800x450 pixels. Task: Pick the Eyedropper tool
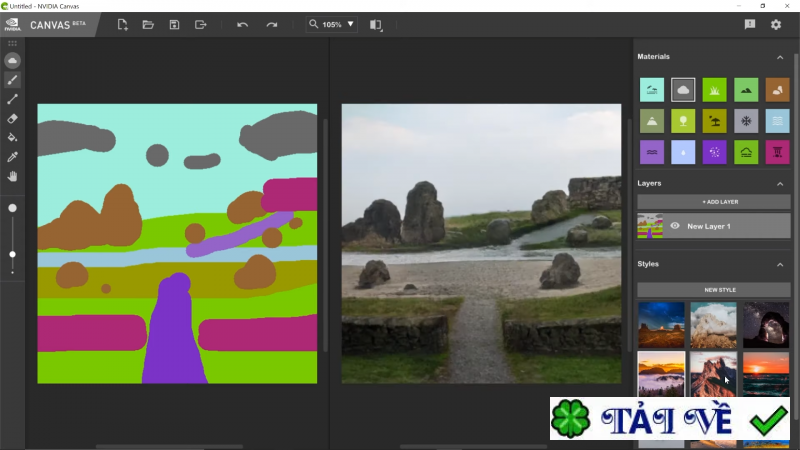point(13,157)
